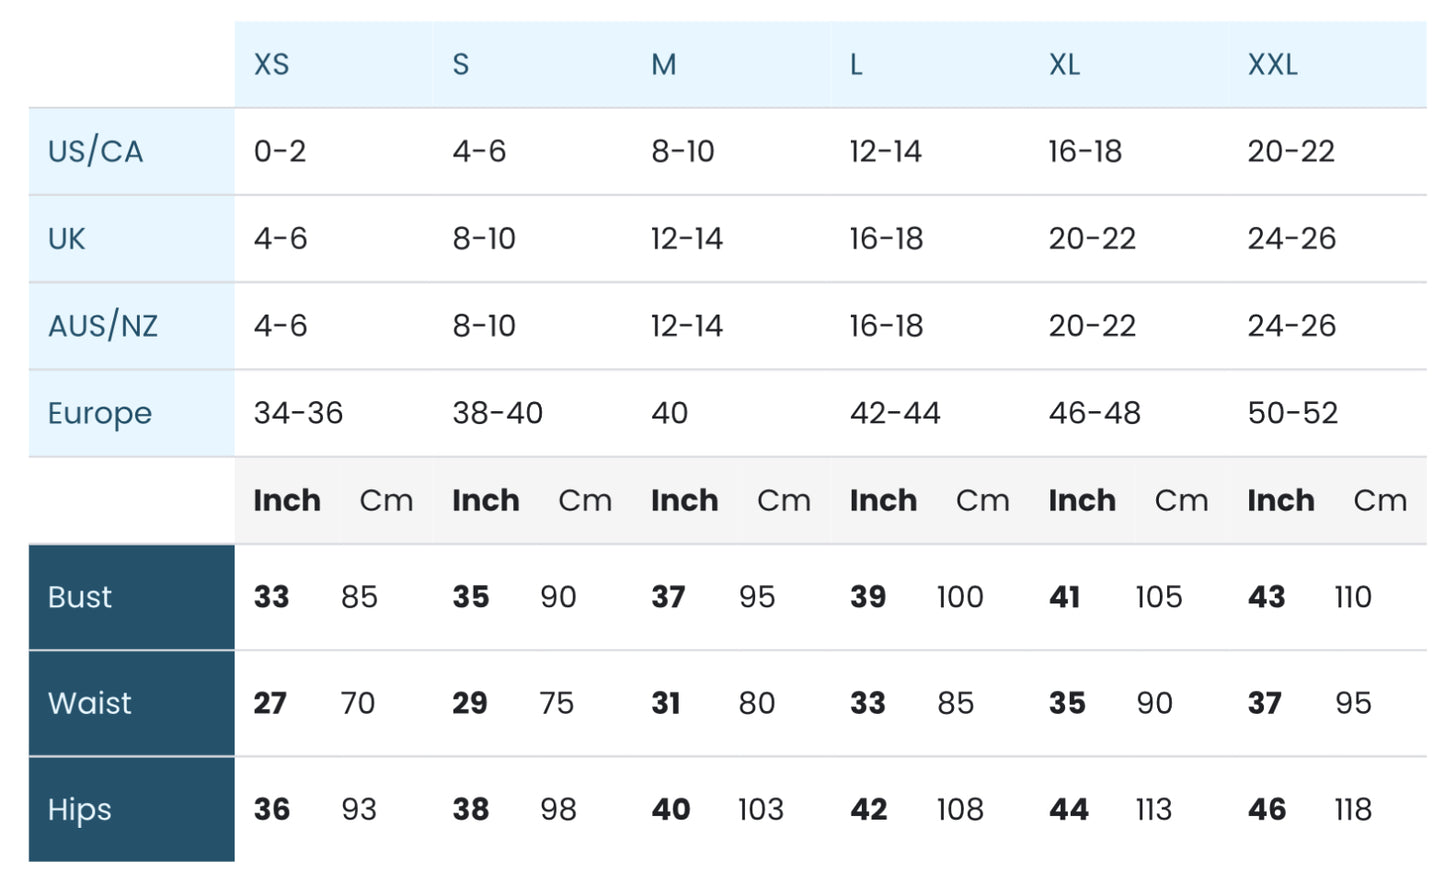Image resolution: width=1445 pixels, height=884 pixels.
Task: Select the Hips 118 cm value
Action: coord(1352,809)
